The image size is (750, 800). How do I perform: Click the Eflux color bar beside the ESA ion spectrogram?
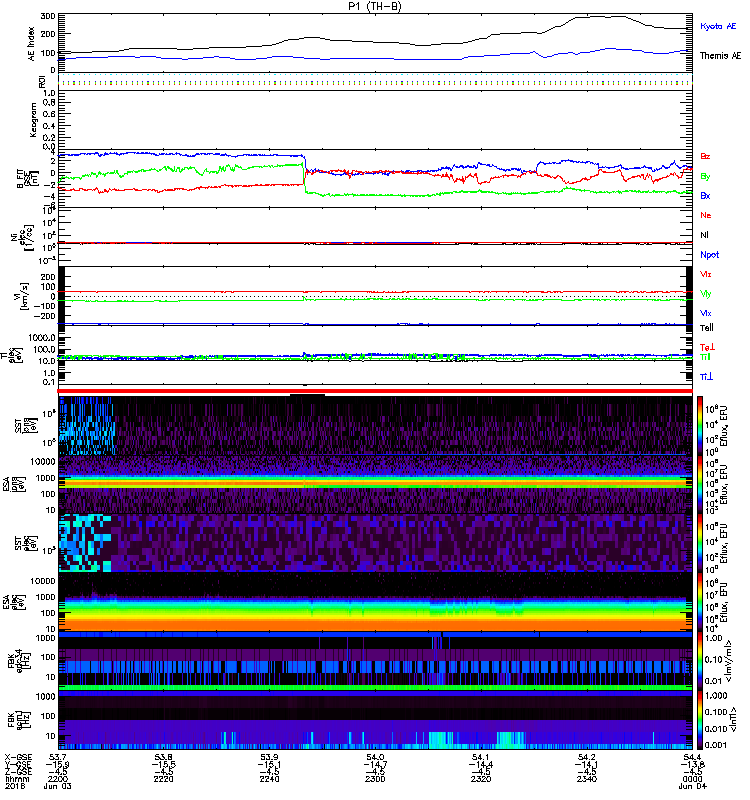pos(700,484)
